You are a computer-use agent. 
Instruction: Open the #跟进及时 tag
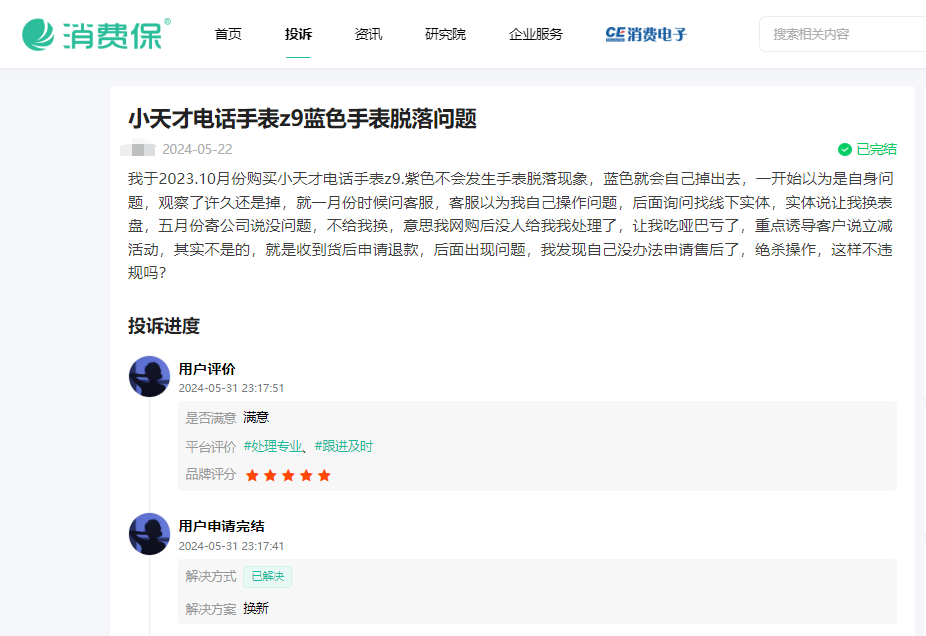tap(344, 446)
